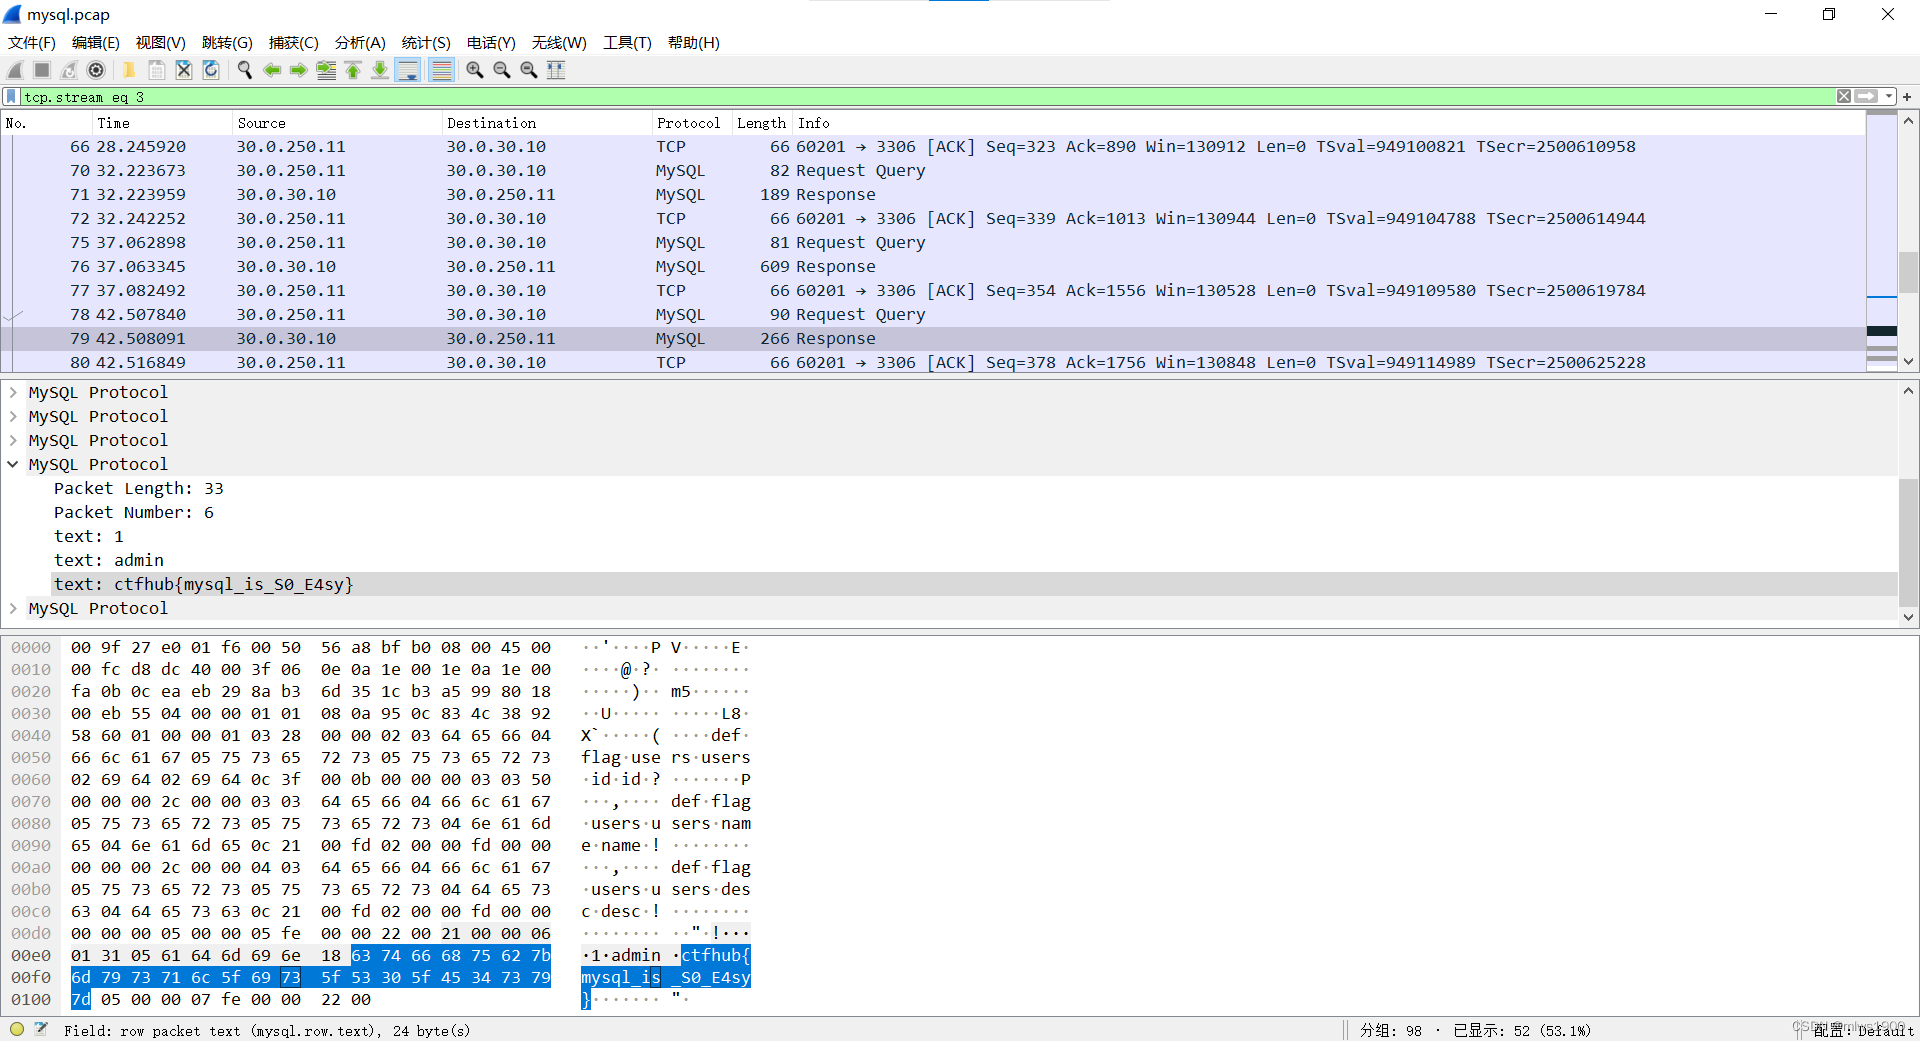This screenshot has height=1041, width=1920.
Task: Jump to the last packet icon
Action: tap(380, 70)
